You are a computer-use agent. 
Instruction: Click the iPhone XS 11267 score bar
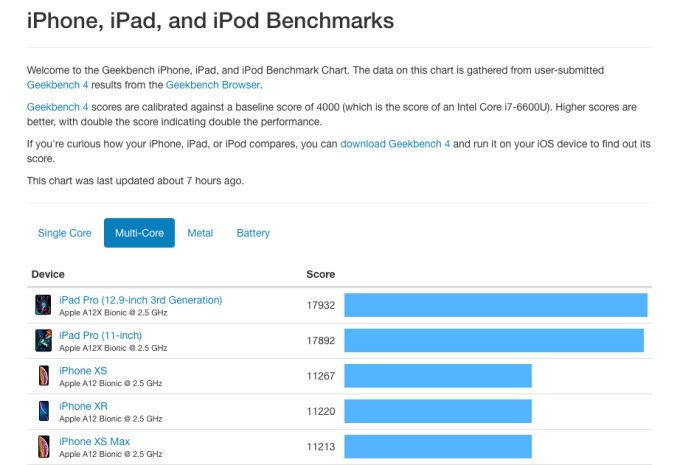pos(437,376)
